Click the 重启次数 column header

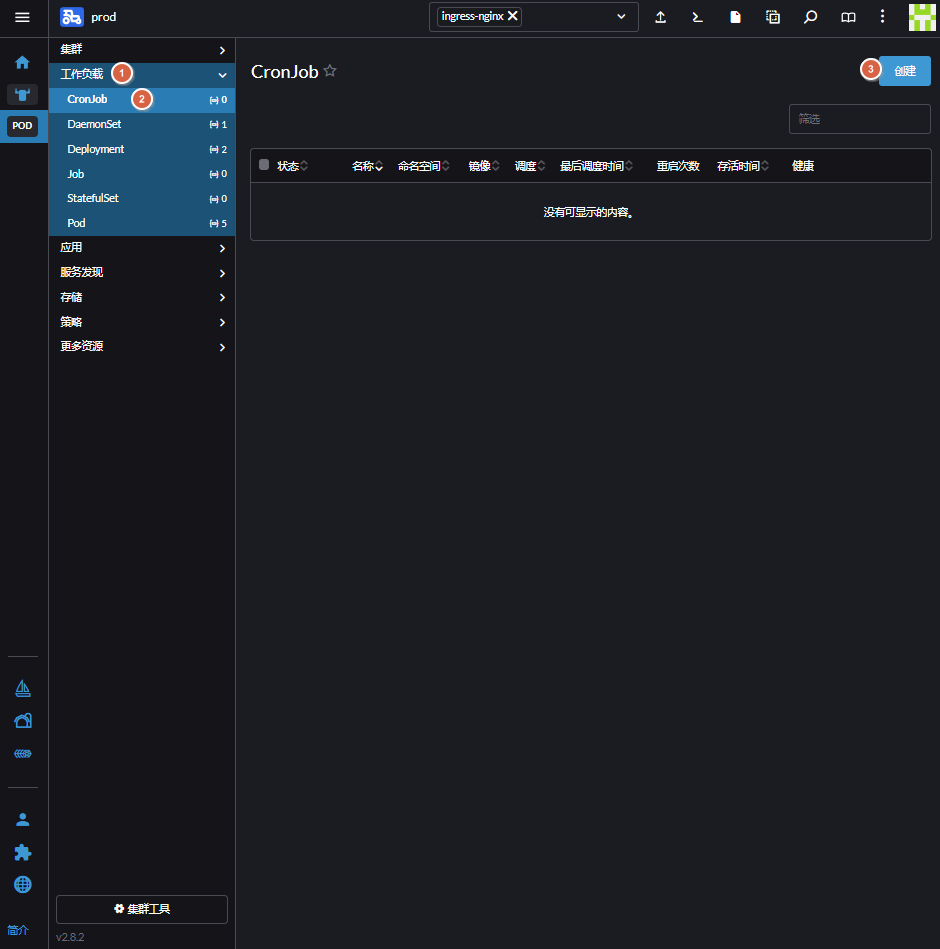pos(678,166)
